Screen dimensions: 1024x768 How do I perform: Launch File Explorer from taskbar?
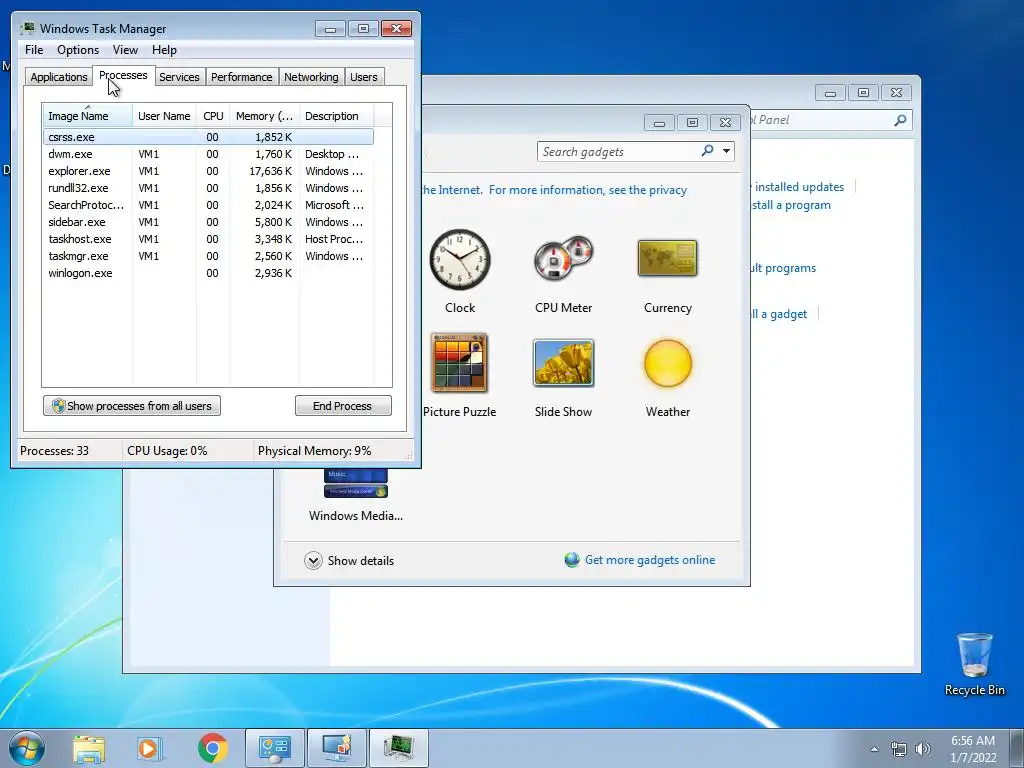coord(89,749)
